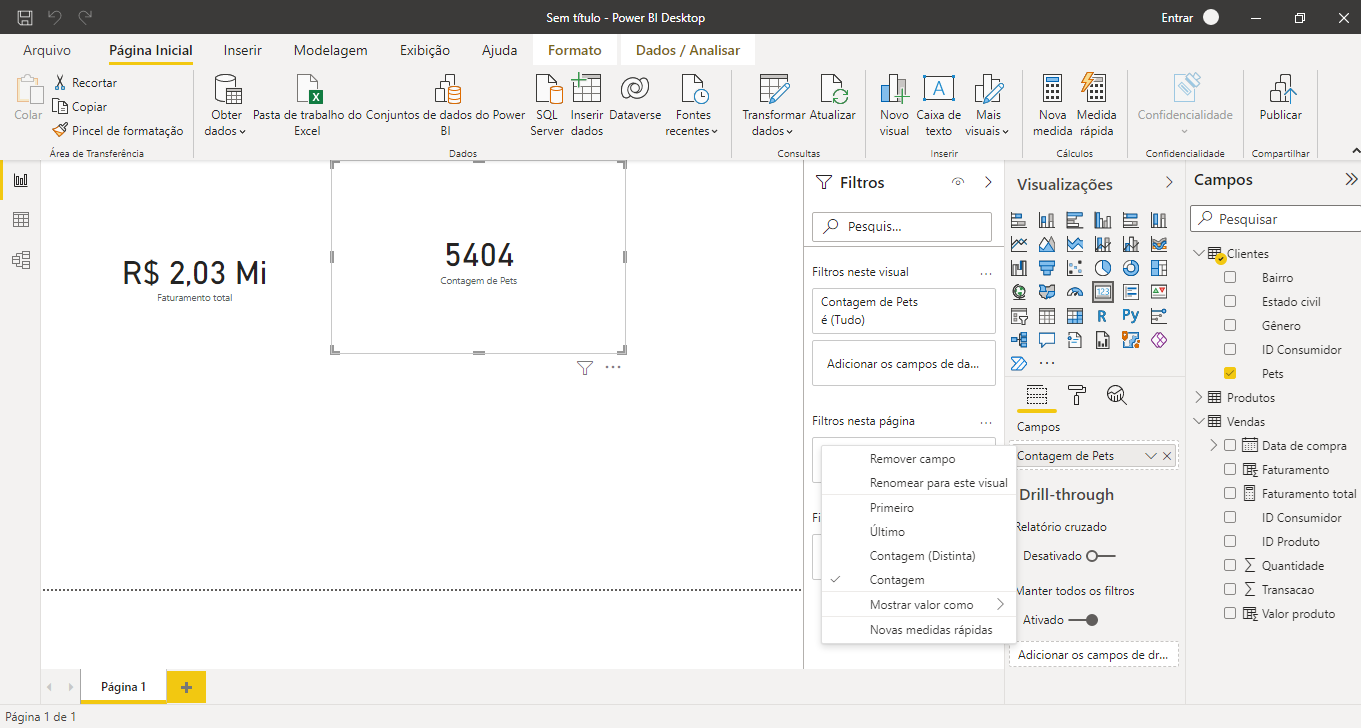Open the Fontes recentes dropdown
The height and width of the screenshot is (728, 1361).
[693, 106]
